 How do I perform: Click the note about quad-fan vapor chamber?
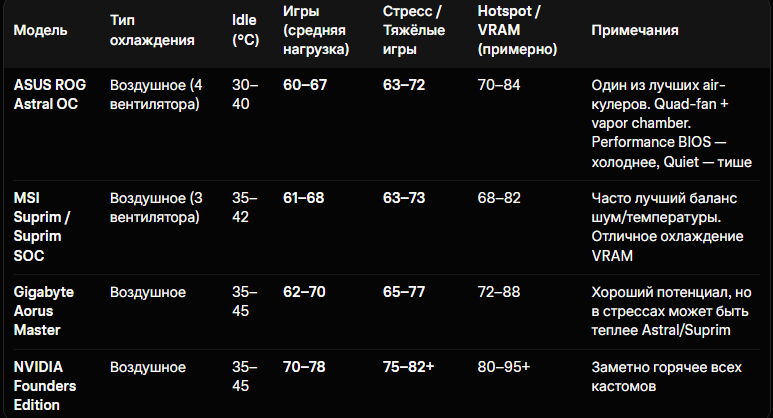pyautogui.click(x=671, y=124)
